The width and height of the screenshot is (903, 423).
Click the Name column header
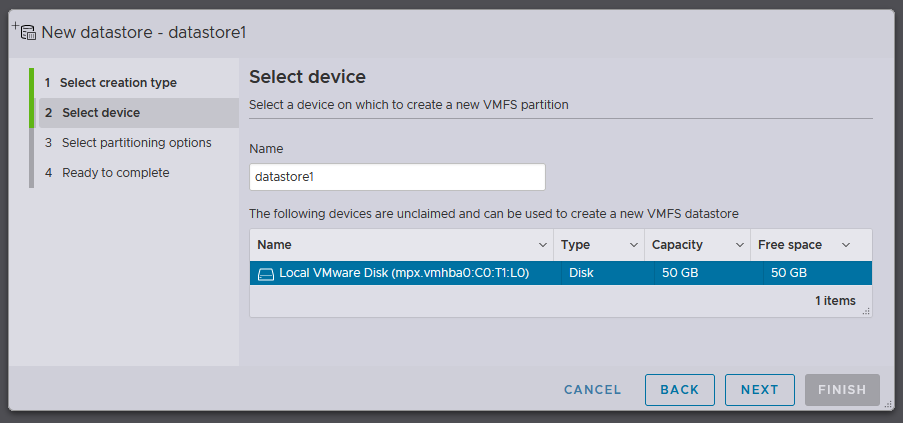(401, 245)
